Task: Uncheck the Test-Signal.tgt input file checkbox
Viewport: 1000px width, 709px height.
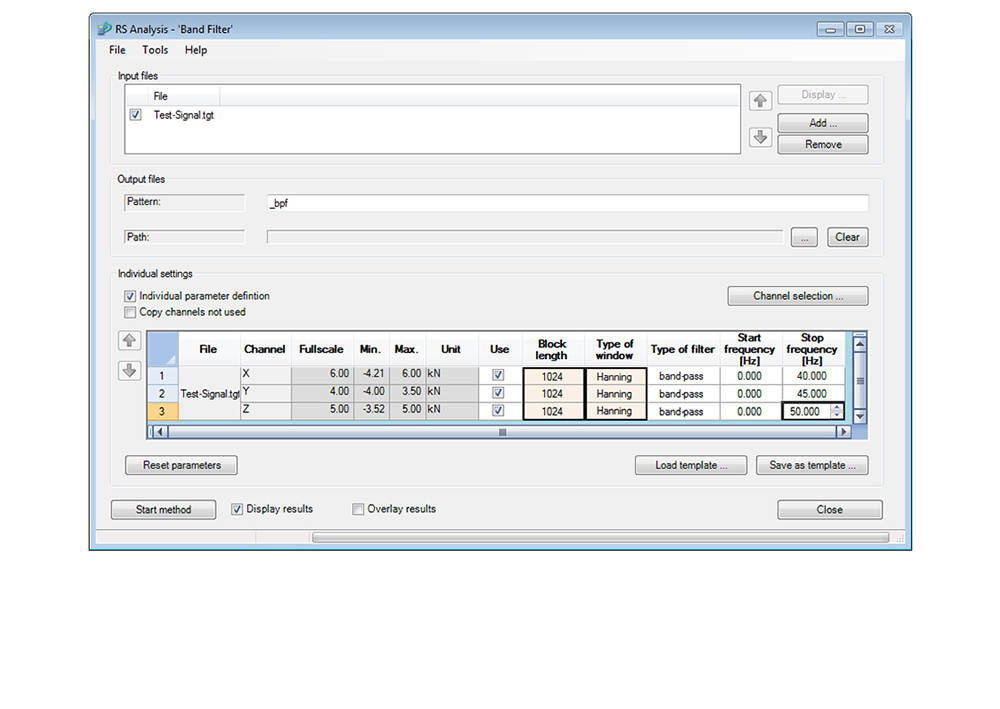Action: tap(135, 115)
